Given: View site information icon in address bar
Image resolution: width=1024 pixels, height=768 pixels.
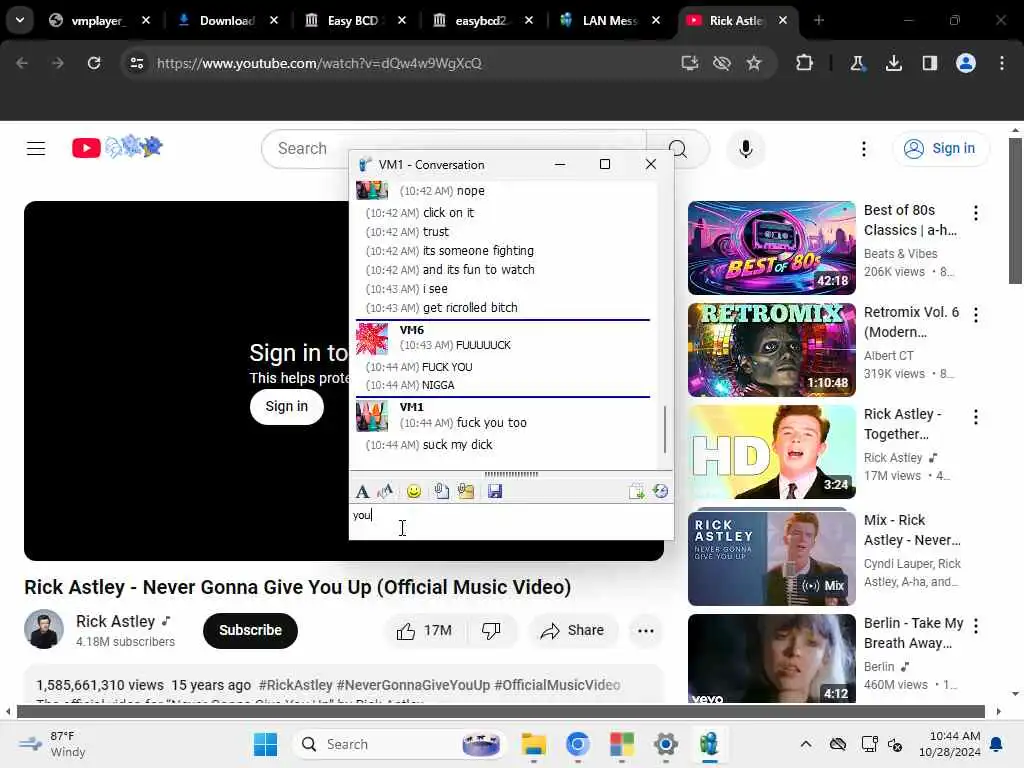Looking at the screenshot, I should [x=137, y=63].
